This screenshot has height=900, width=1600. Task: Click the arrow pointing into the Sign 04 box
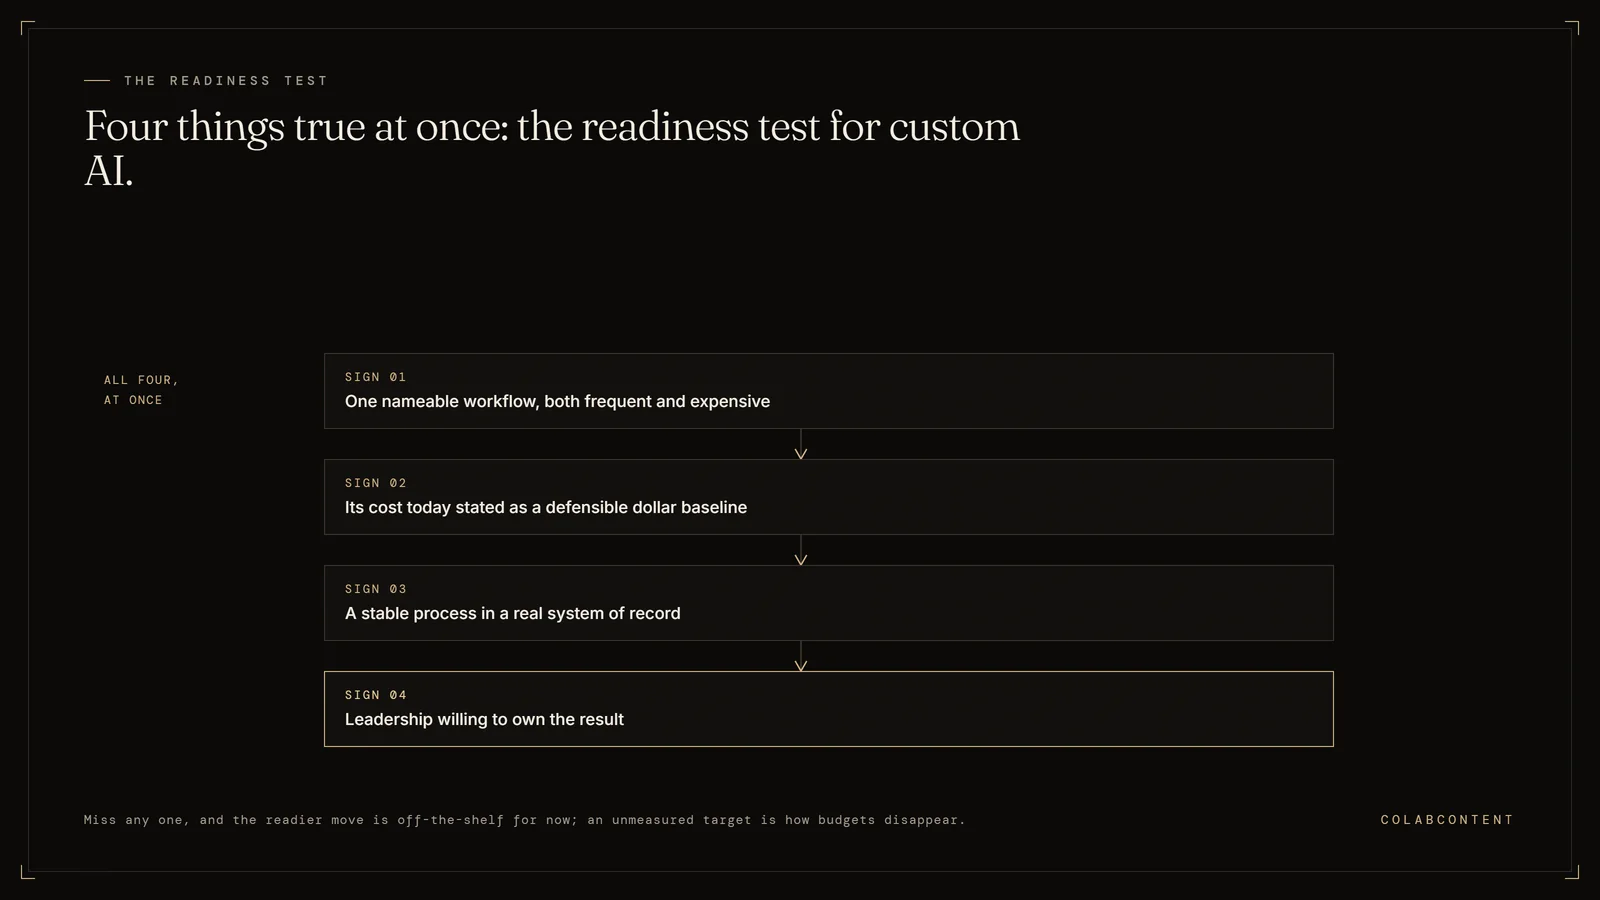coord(800,656)
